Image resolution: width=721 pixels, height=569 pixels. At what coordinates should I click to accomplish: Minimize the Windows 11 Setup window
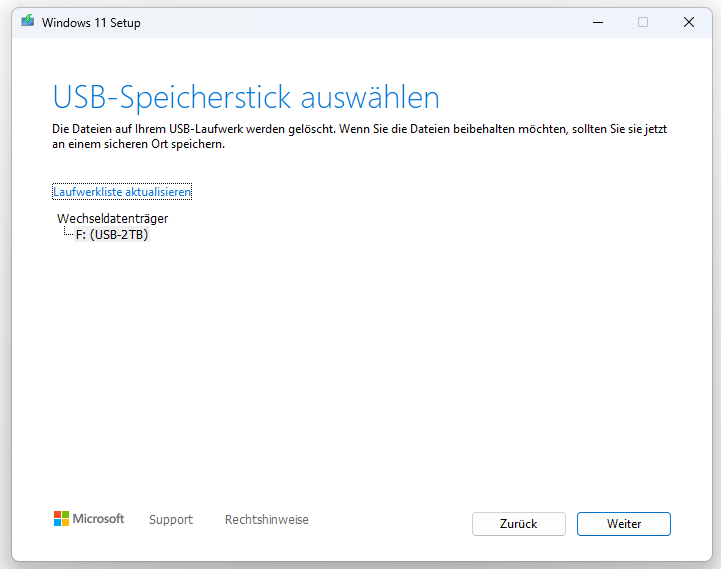tap(598, 22)
